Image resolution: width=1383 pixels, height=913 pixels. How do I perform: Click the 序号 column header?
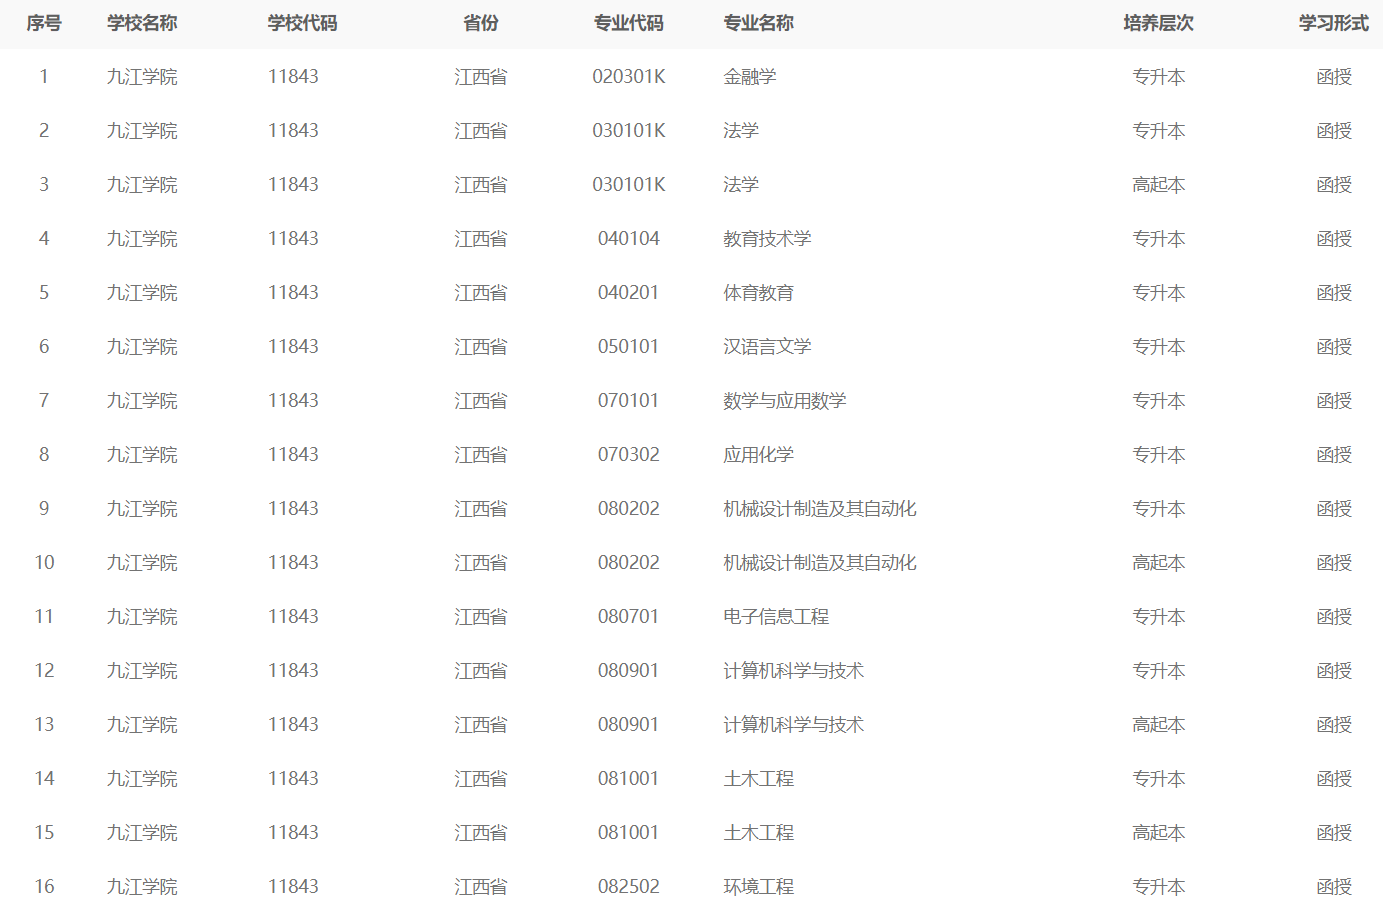pos(44,23)
